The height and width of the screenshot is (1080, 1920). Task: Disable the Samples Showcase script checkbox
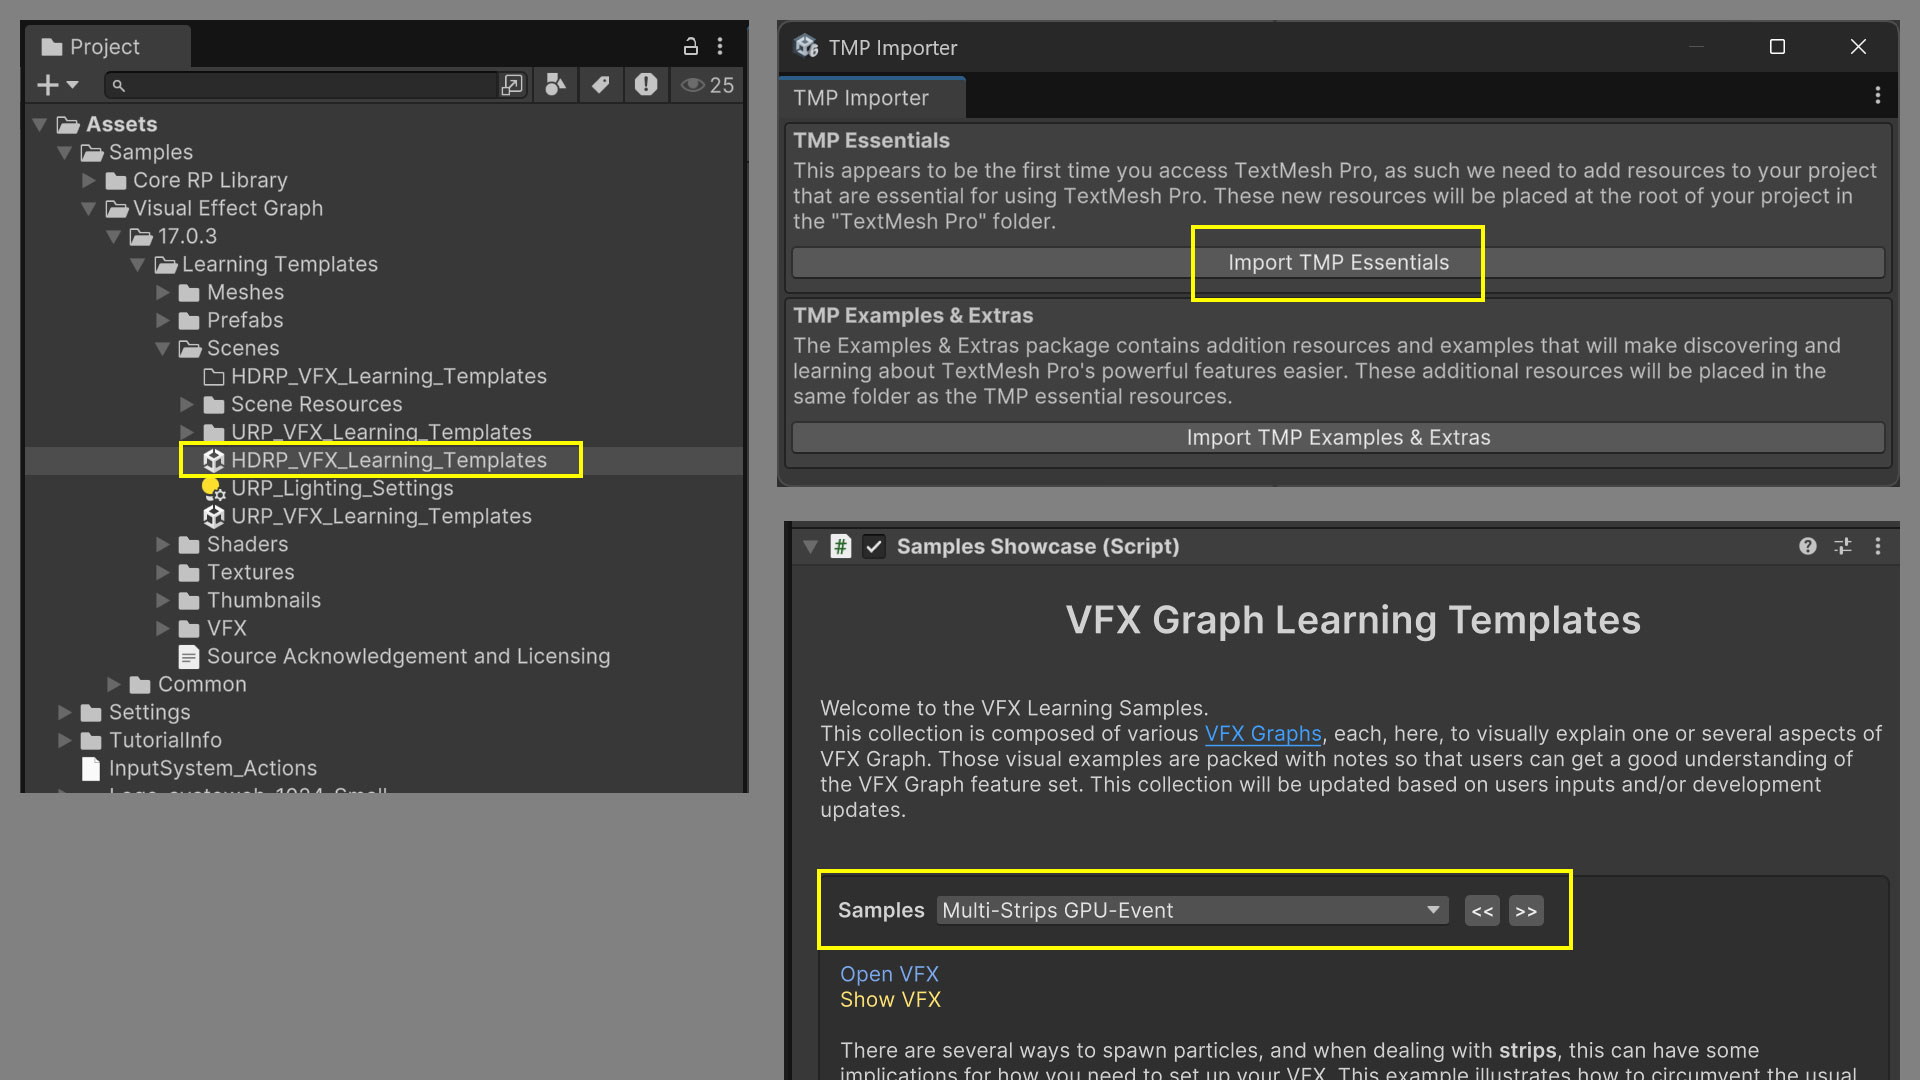(874, 546)
